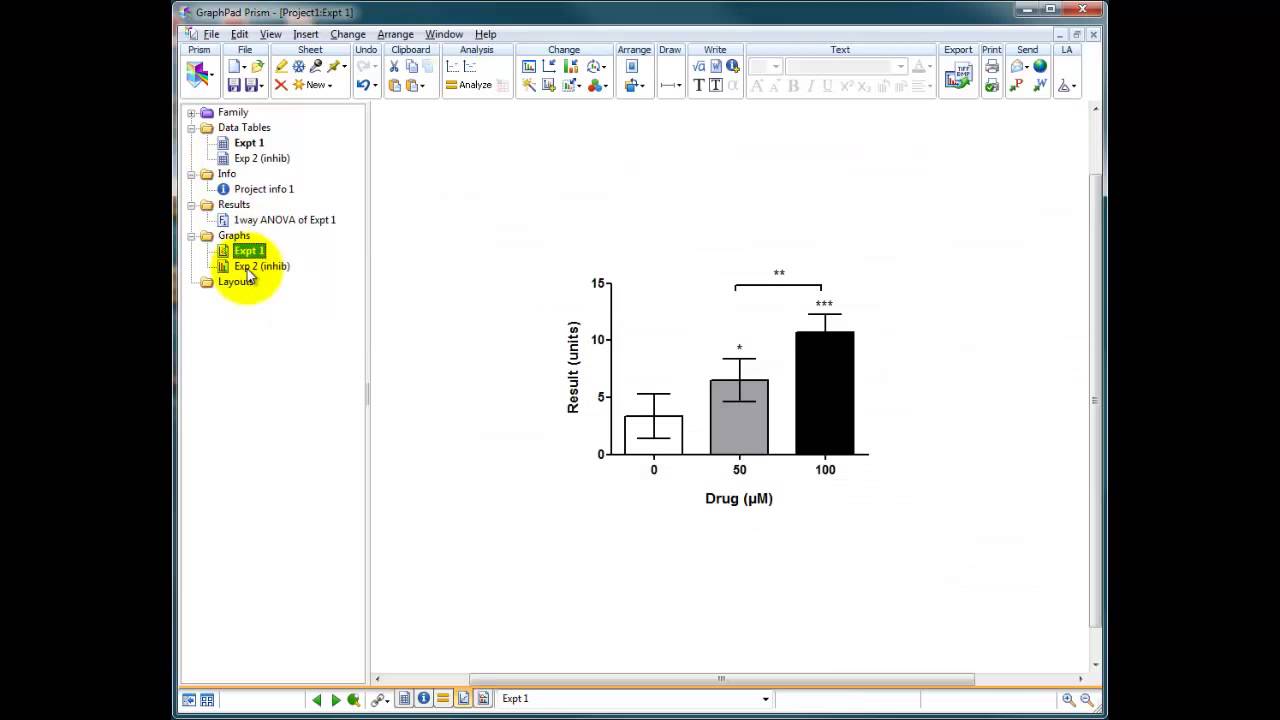Click the Prism logo button in toolbar
This screenshot has height=720, width=1280.
pos(197,76)
